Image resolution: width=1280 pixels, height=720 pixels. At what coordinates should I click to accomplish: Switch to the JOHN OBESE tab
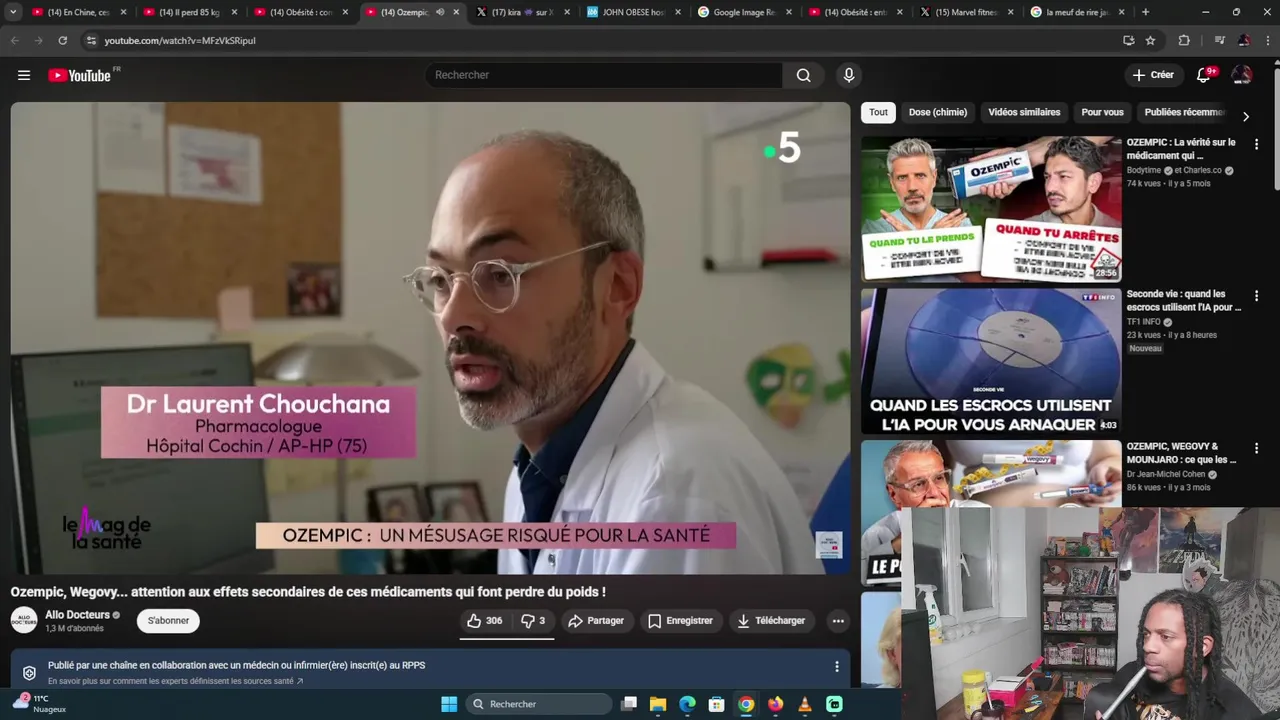coord(633,12)
